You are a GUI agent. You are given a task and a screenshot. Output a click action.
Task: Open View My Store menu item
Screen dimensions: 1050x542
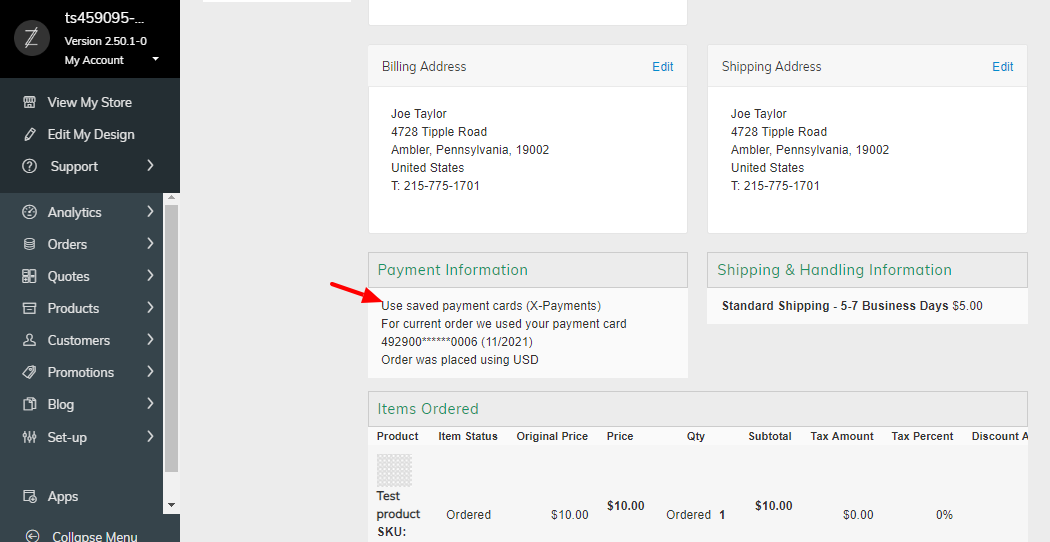tap(90, 102)
